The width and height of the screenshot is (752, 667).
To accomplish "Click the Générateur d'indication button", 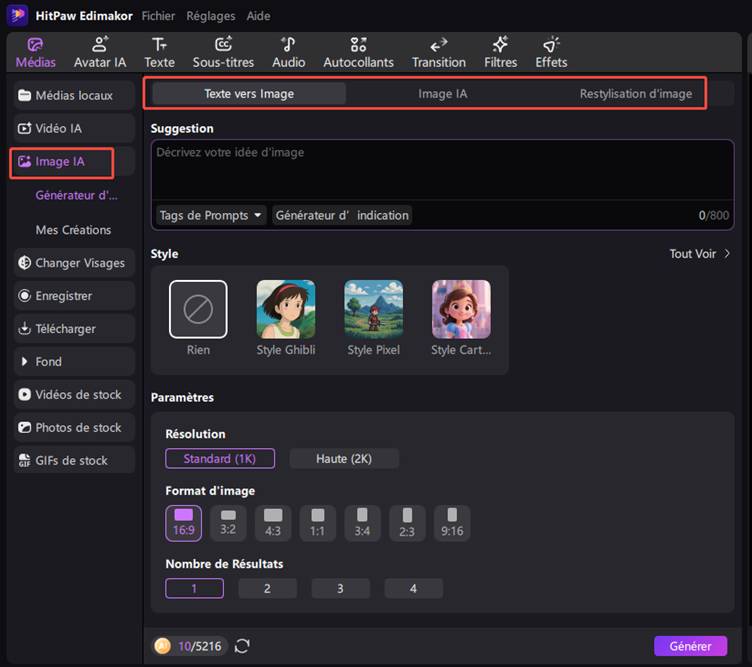I will point(342,215).
